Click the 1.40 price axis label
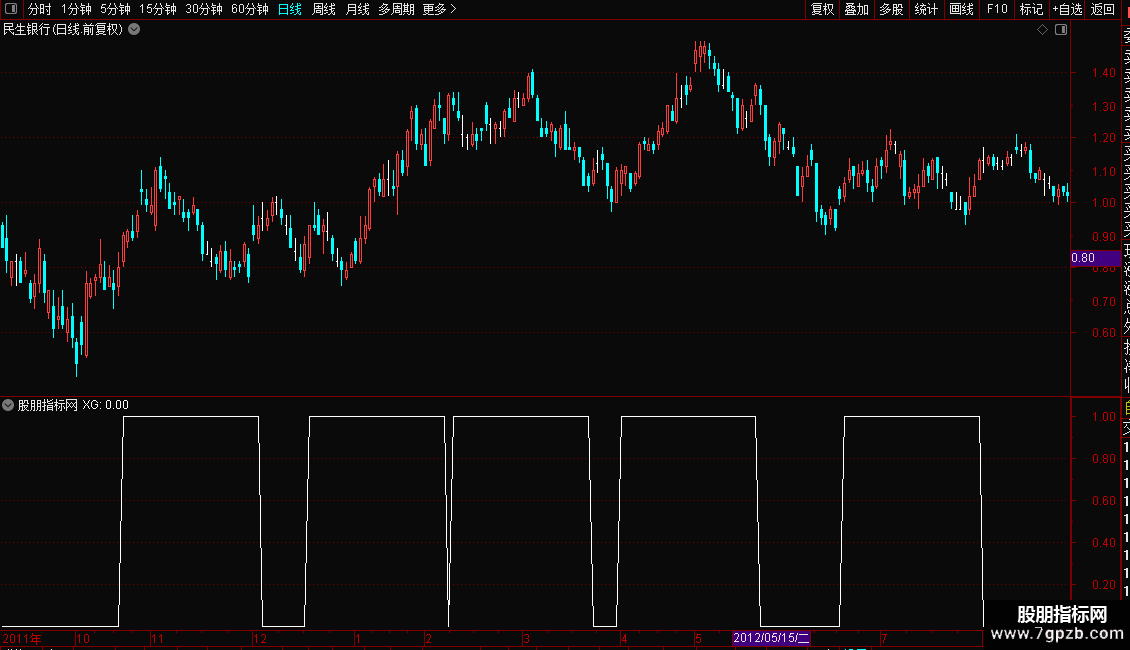Viewport: 1130px width, 650px height. (1103, 73)
